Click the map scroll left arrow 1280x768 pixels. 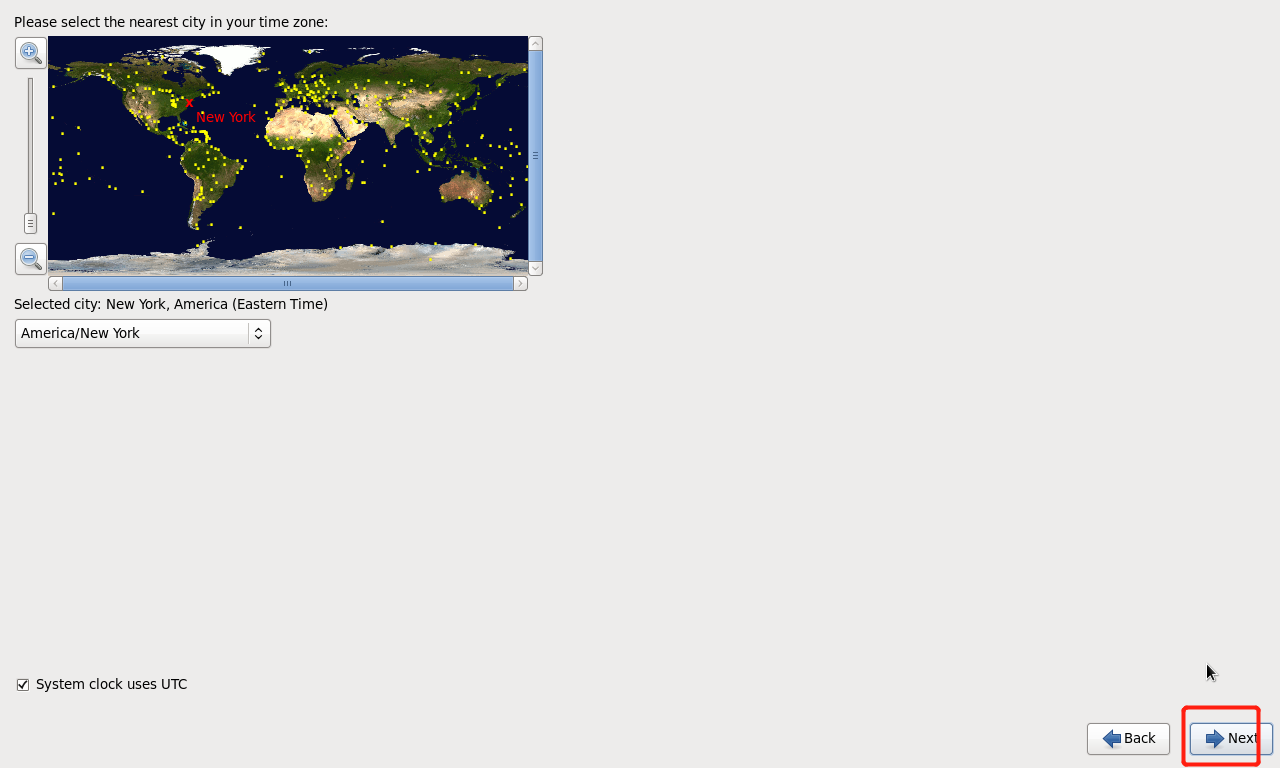point(55,284)
